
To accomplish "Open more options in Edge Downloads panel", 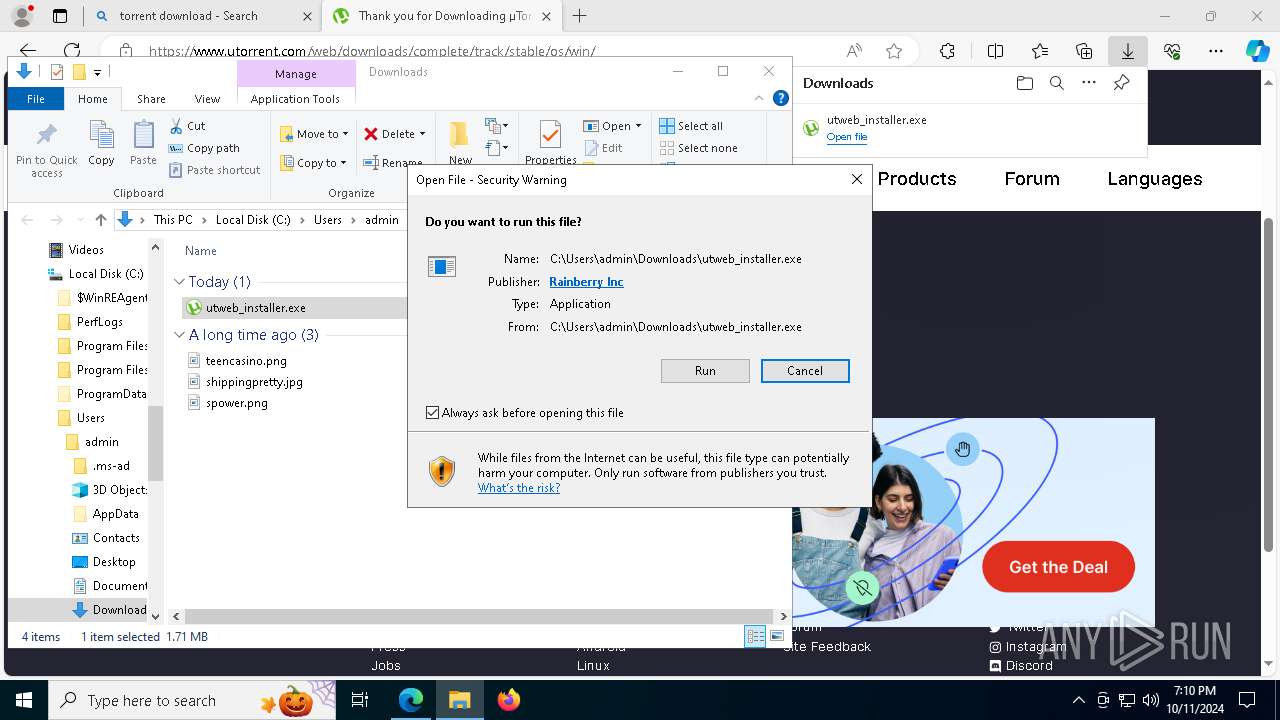I will (x=1088, y=83).
